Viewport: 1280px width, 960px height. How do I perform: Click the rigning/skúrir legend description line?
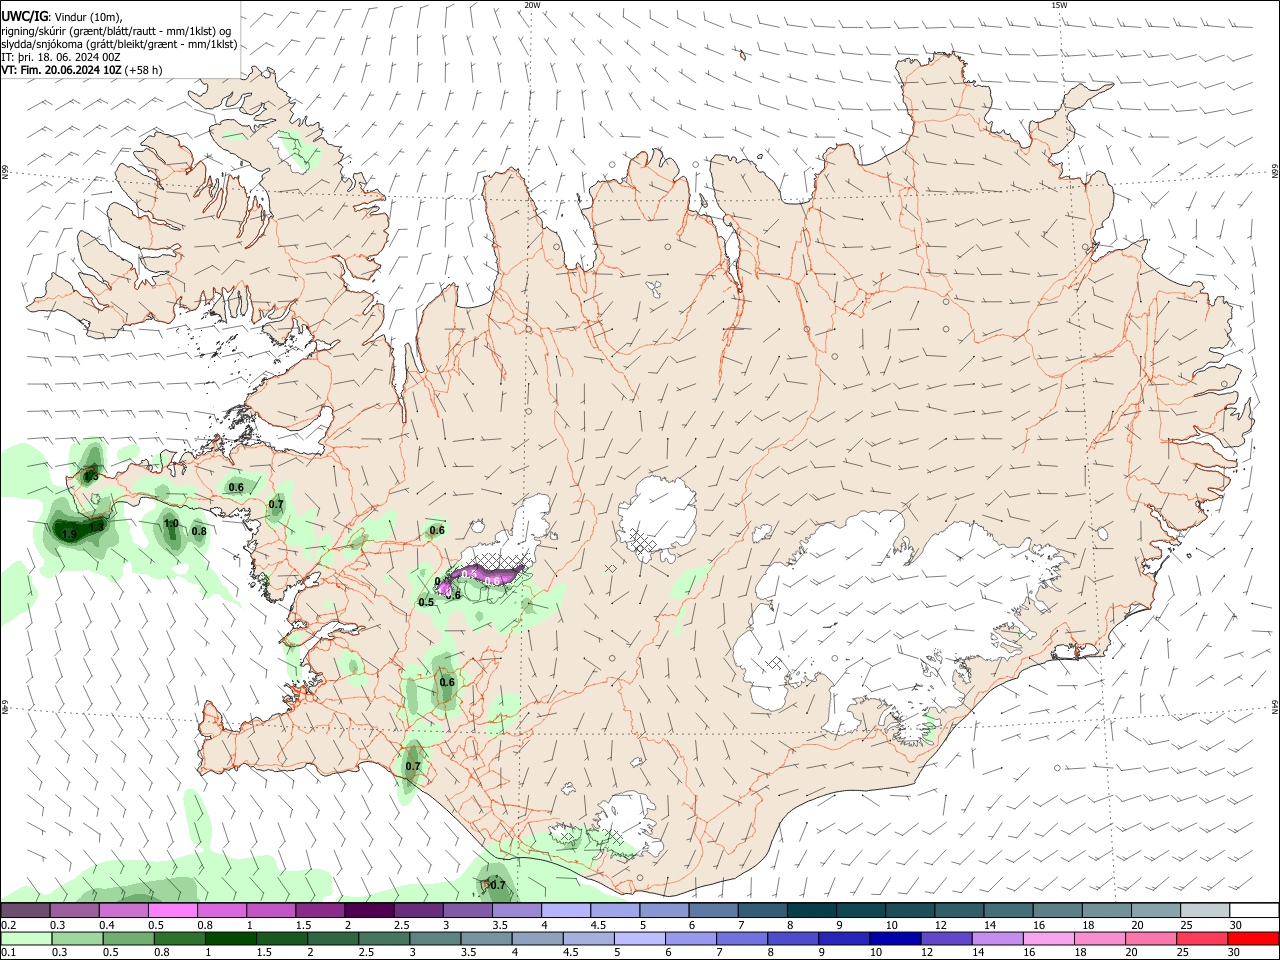116,31
